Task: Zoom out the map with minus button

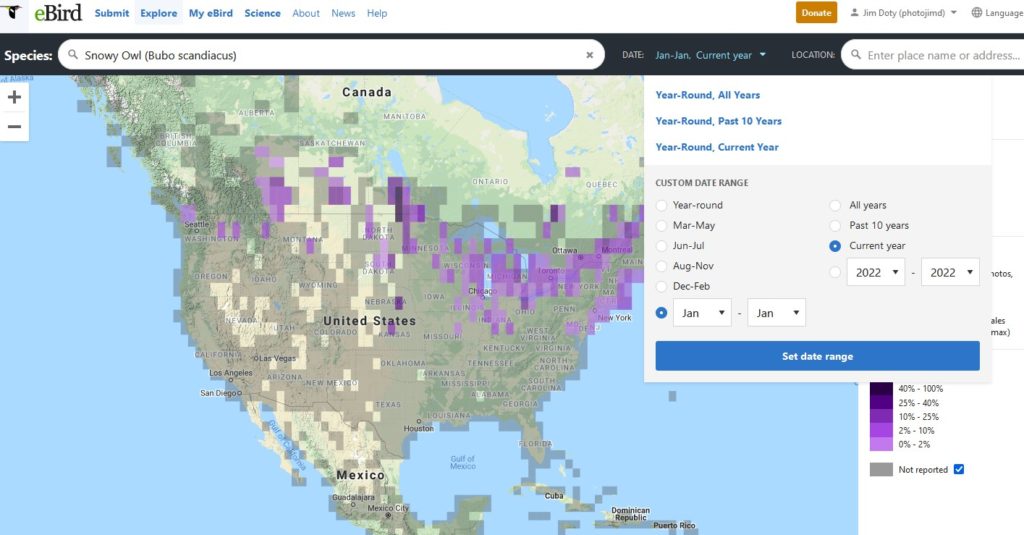Action: pyautogui.click(x=14, y=126)
